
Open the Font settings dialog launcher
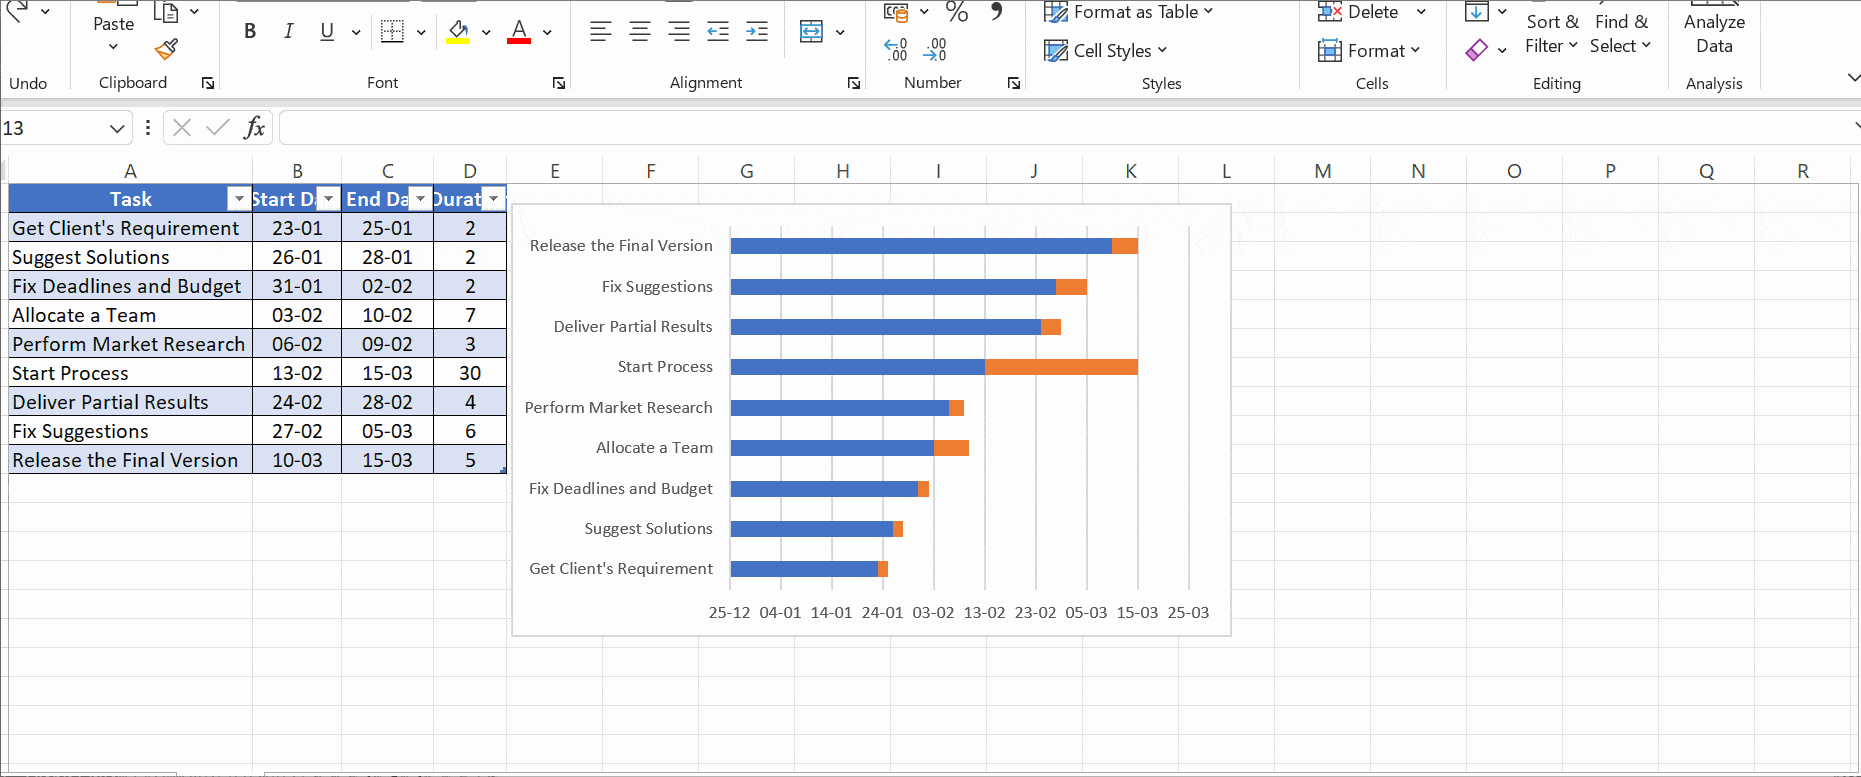tap(559, 83)
